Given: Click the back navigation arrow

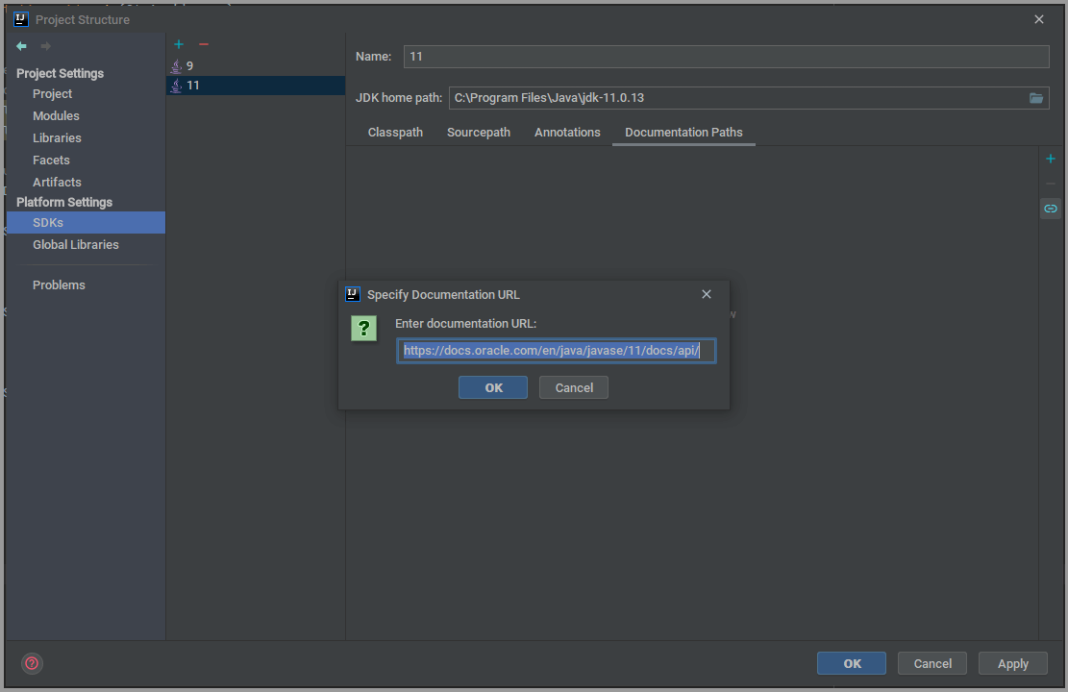Looking at the screenshot, I should click(22, 46).
